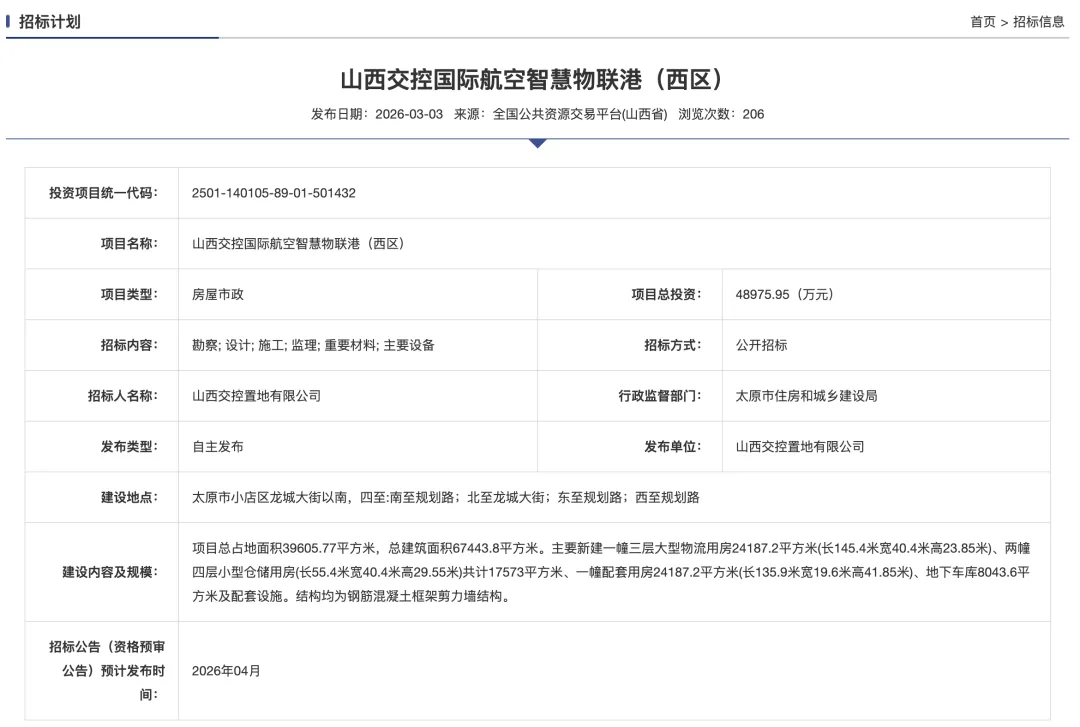Click the location text 太原市小店区龙城大街以南
The image size is (1080, 727).
[x=269, y=498]
